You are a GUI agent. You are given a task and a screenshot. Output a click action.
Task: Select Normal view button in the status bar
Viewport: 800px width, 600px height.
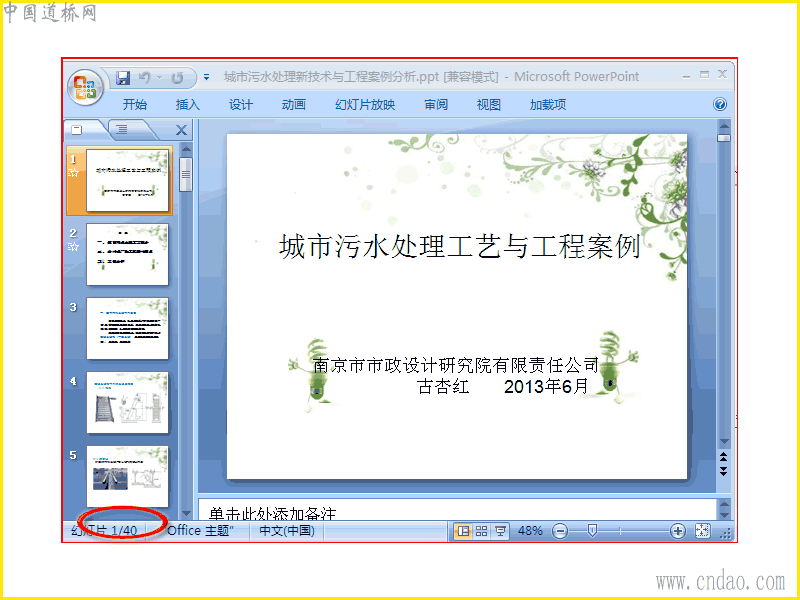coord(463,531)
